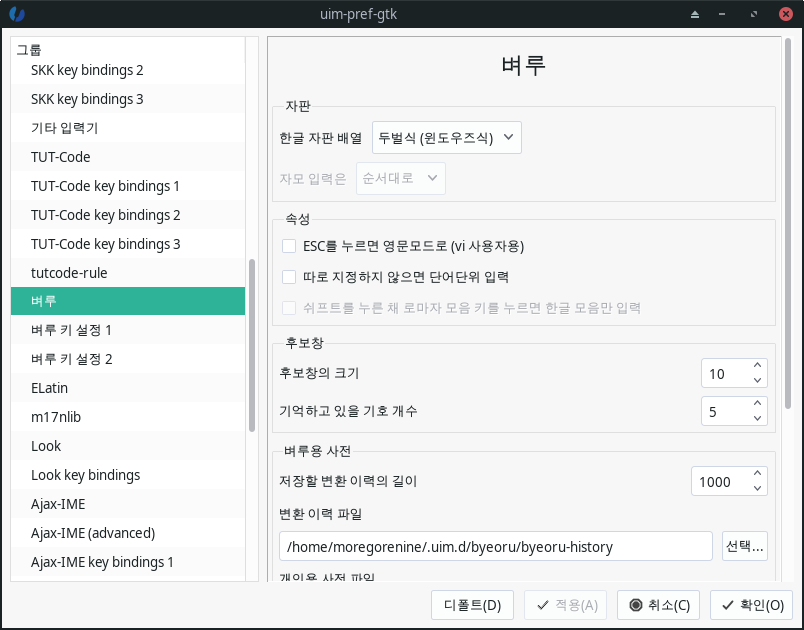Enable ESC를 누르면 영문모드로 checkbox
Screen dimensions: 804x630
coord(289,246)
